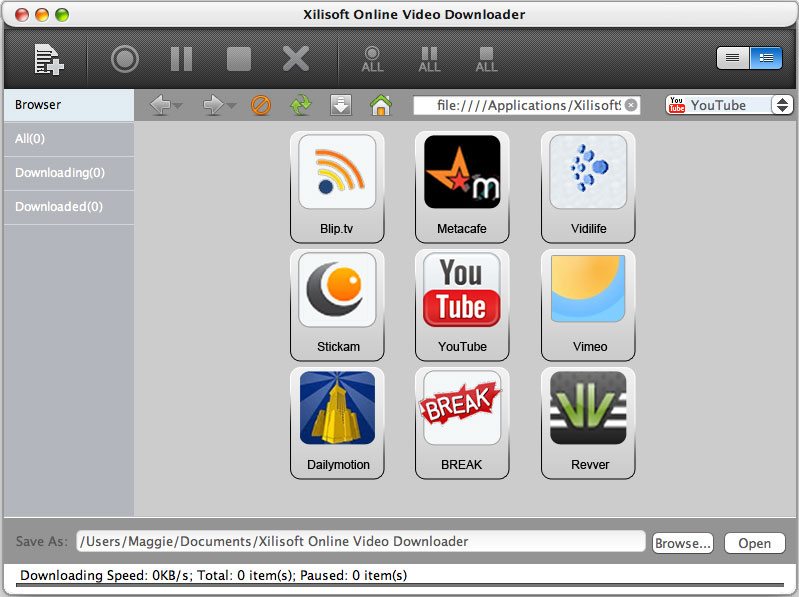
Task: Switch to simple list view toggle
Action: coord(733,58)
